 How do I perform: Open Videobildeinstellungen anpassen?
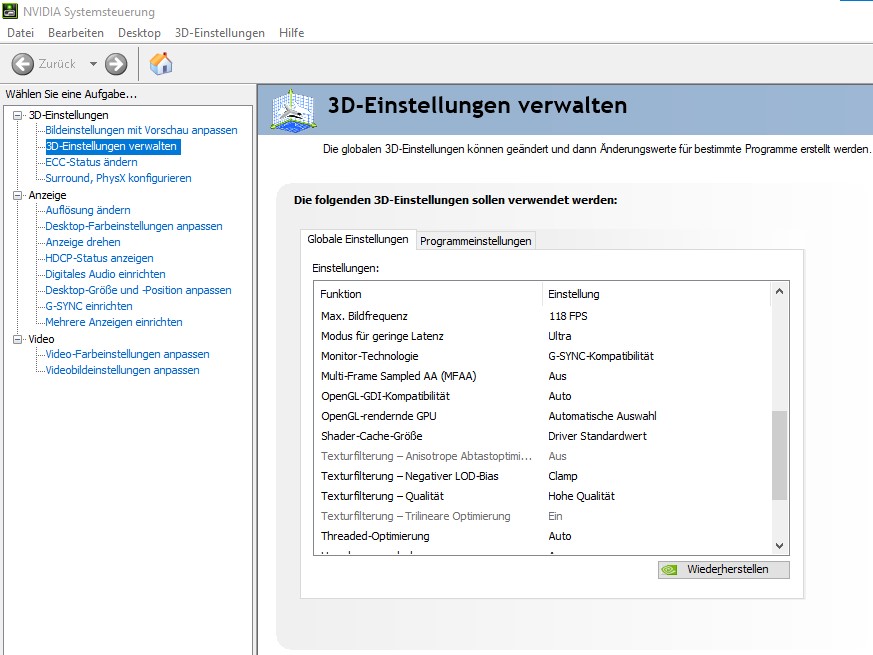click(122, 370)
